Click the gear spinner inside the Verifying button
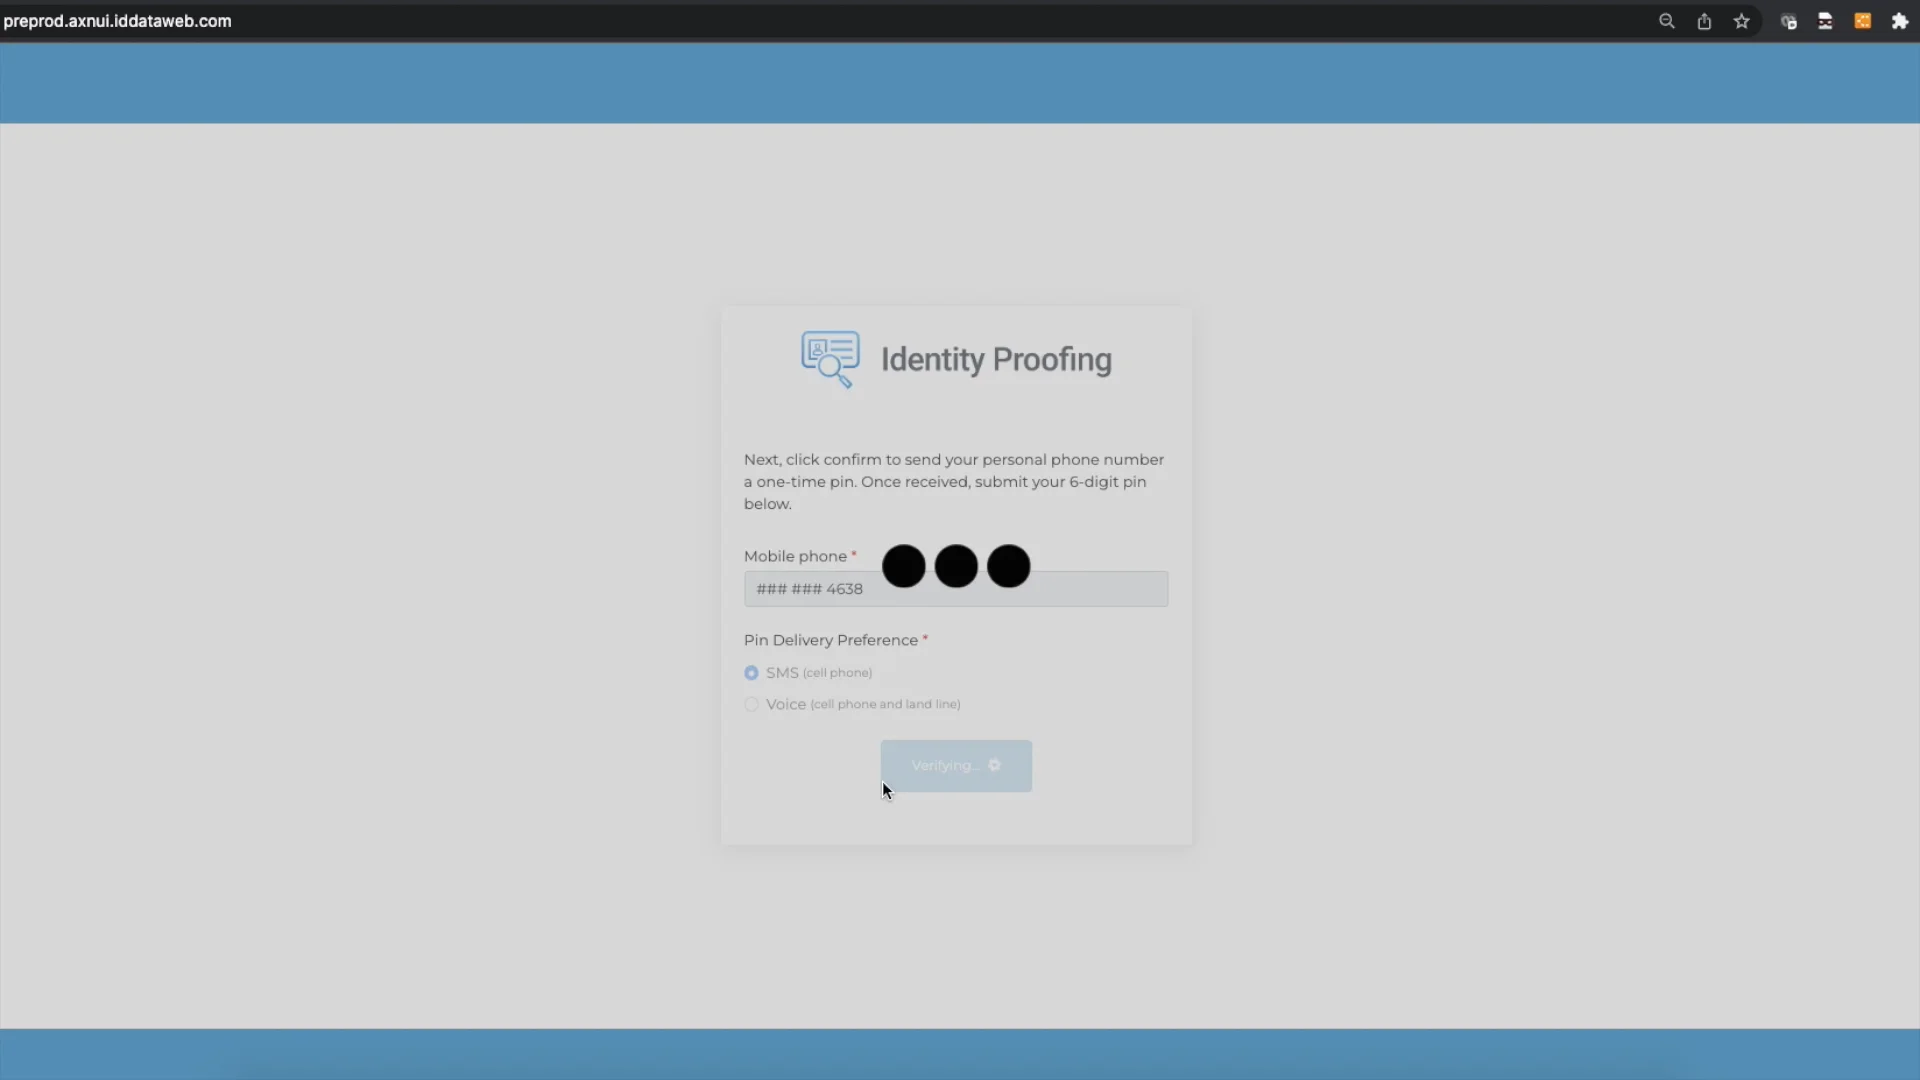This screenshot has height=1080, width=1920. click(995, 765)
